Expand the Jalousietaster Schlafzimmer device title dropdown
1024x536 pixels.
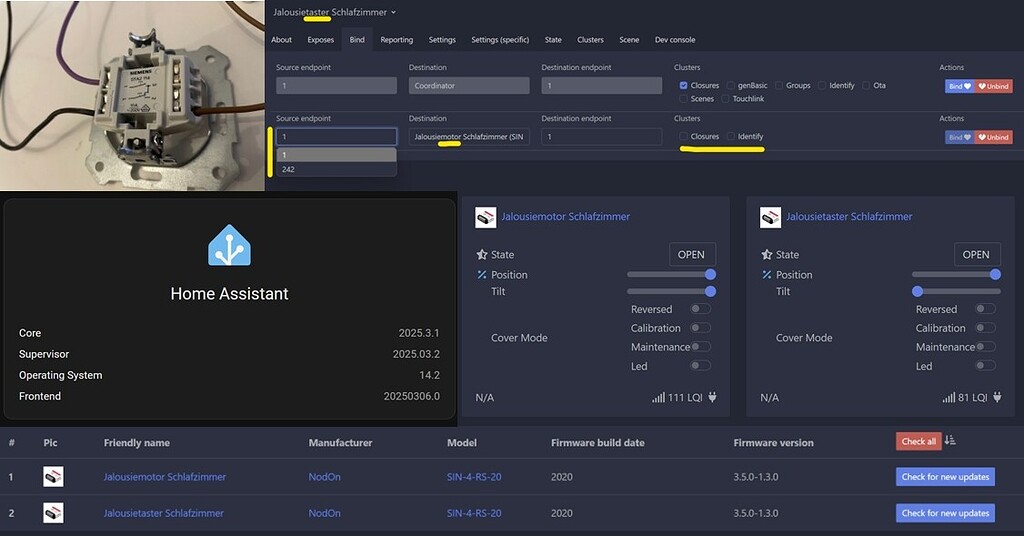tap(335, 12)
